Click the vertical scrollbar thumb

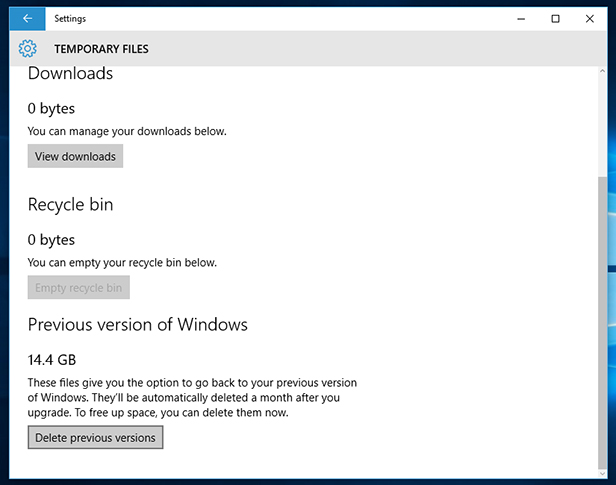pos(602,323)
